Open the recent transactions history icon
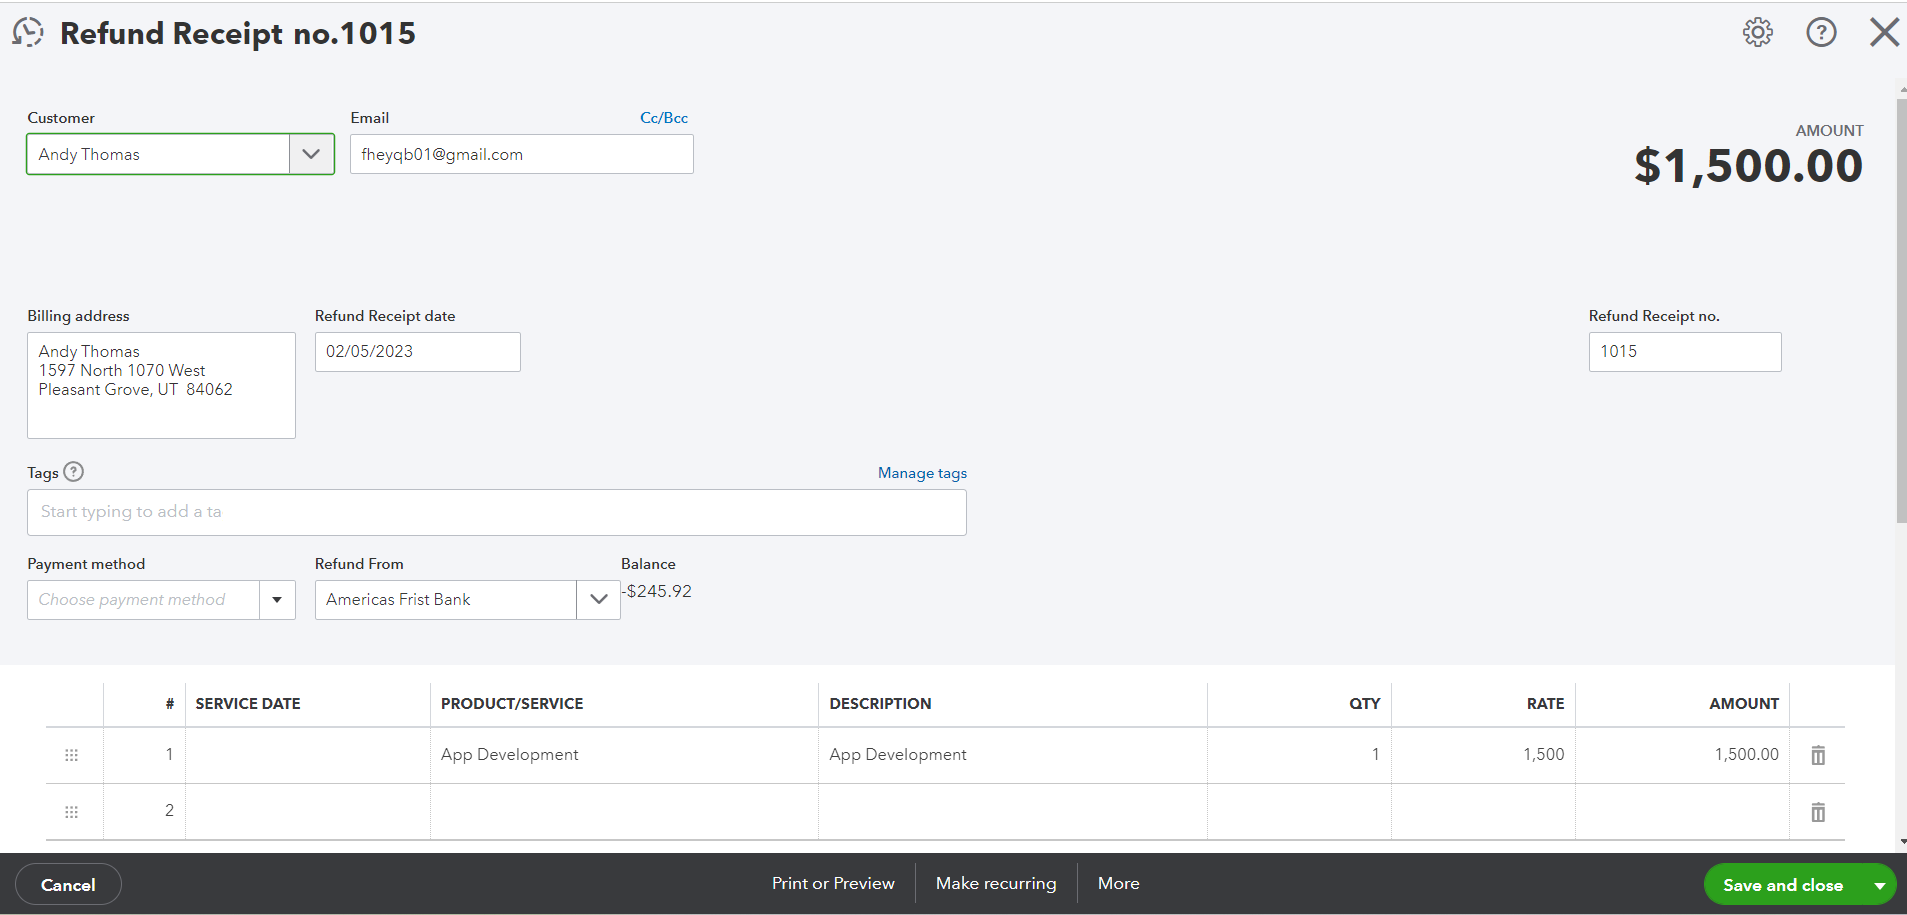Viewport: 1907px width, 915px height. [x=28, y=33]
